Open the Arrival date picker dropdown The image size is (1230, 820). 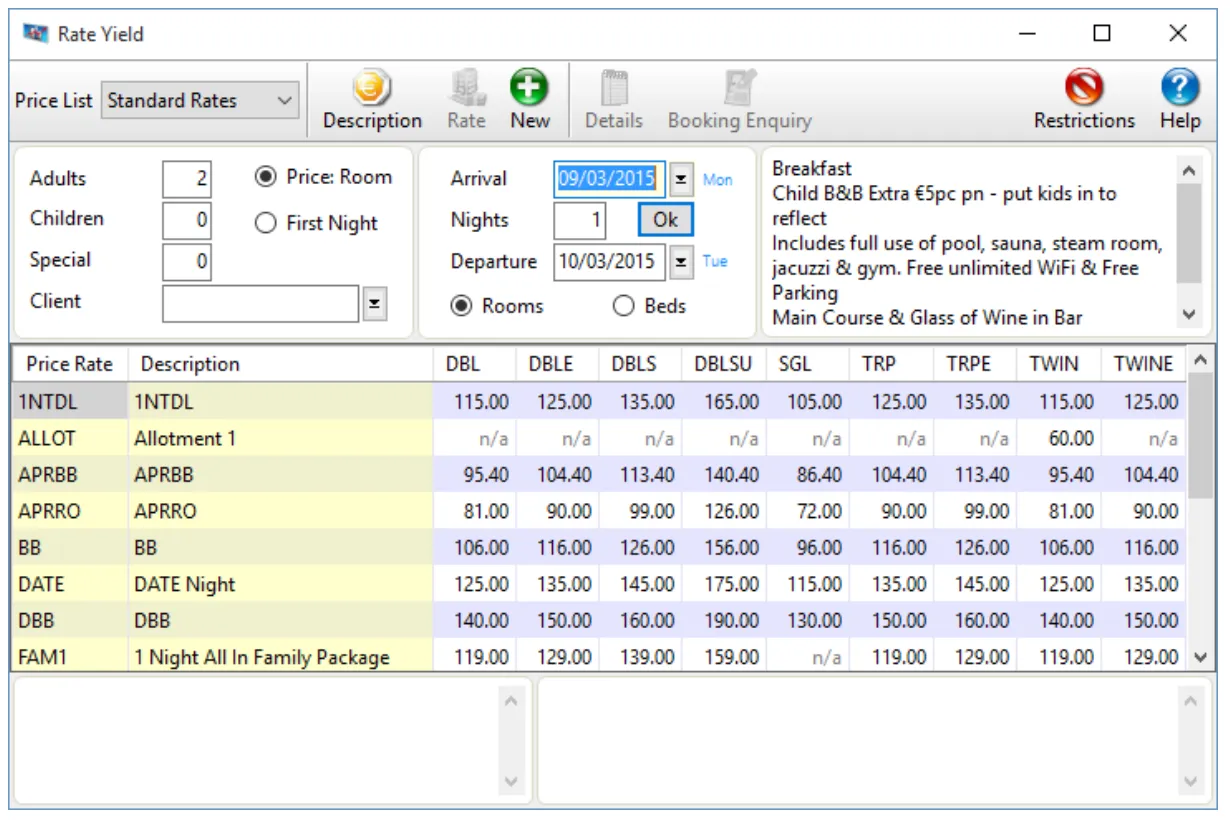[x=682, y=178]
